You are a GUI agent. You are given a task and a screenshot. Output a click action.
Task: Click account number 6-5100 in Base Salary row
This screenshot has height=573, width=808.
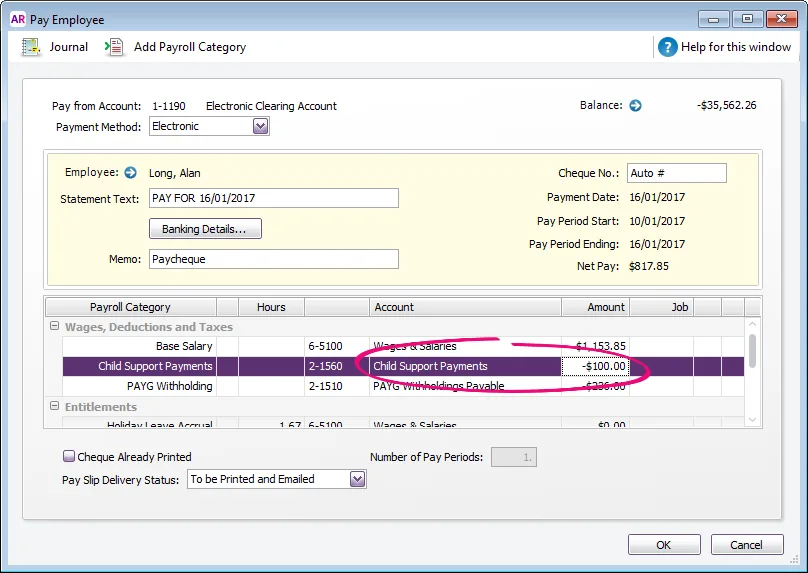[x=325, y=346]
